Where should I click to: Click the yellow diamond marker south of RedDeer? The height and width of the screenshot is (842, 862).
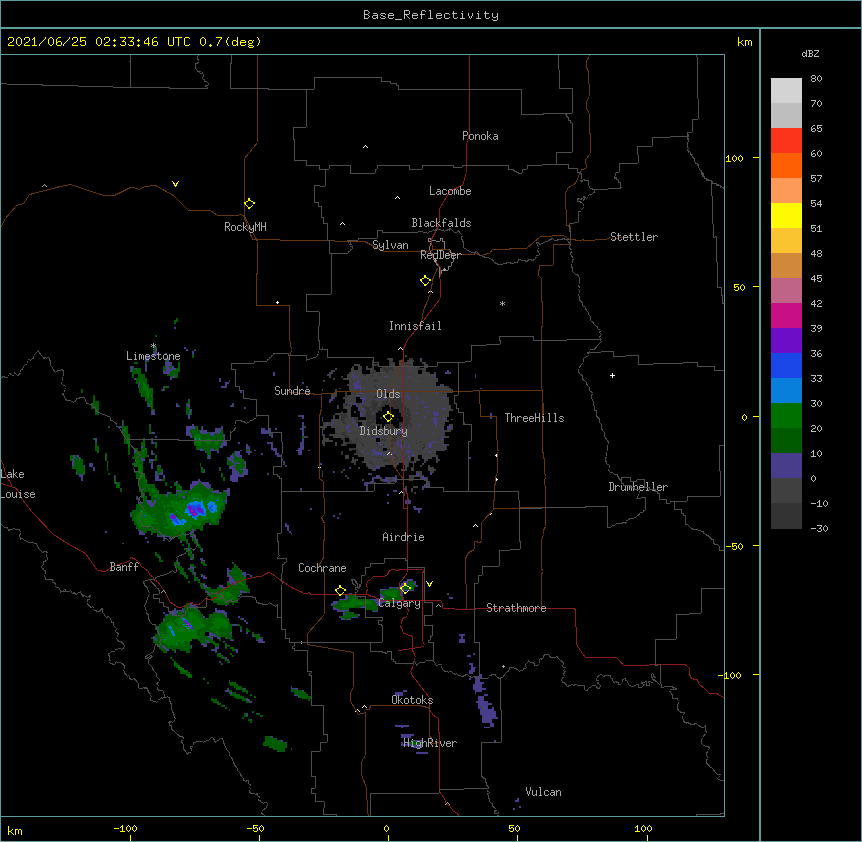425,280
